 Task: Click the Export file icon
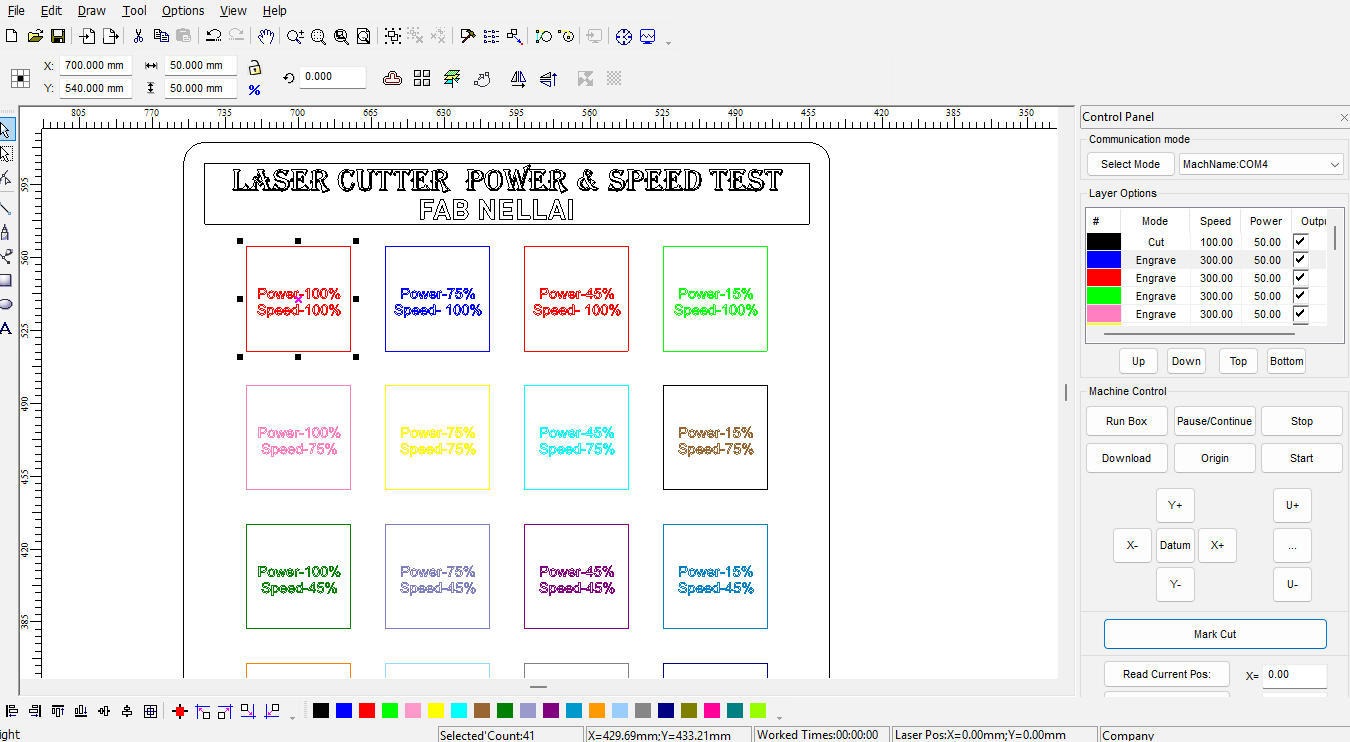tap(111, 36)
